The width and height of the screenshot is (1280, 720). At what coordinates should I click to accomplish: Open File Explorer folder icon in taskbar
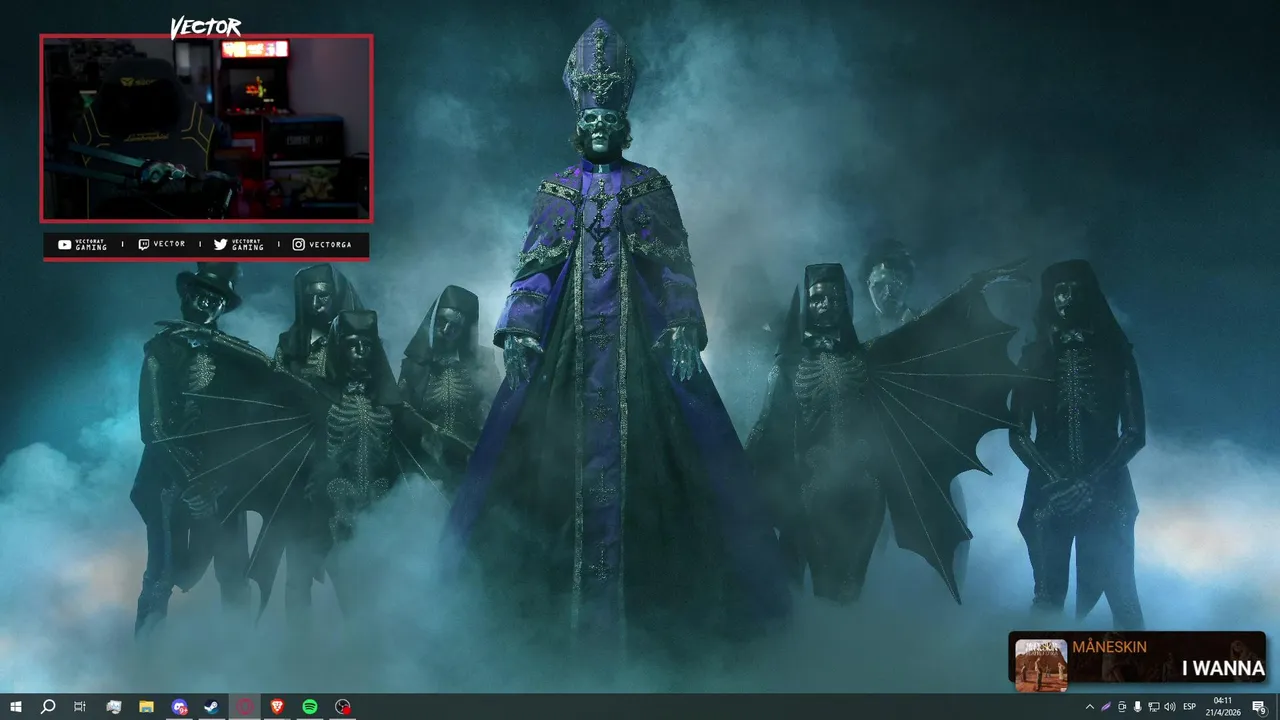tap(146, 707)
